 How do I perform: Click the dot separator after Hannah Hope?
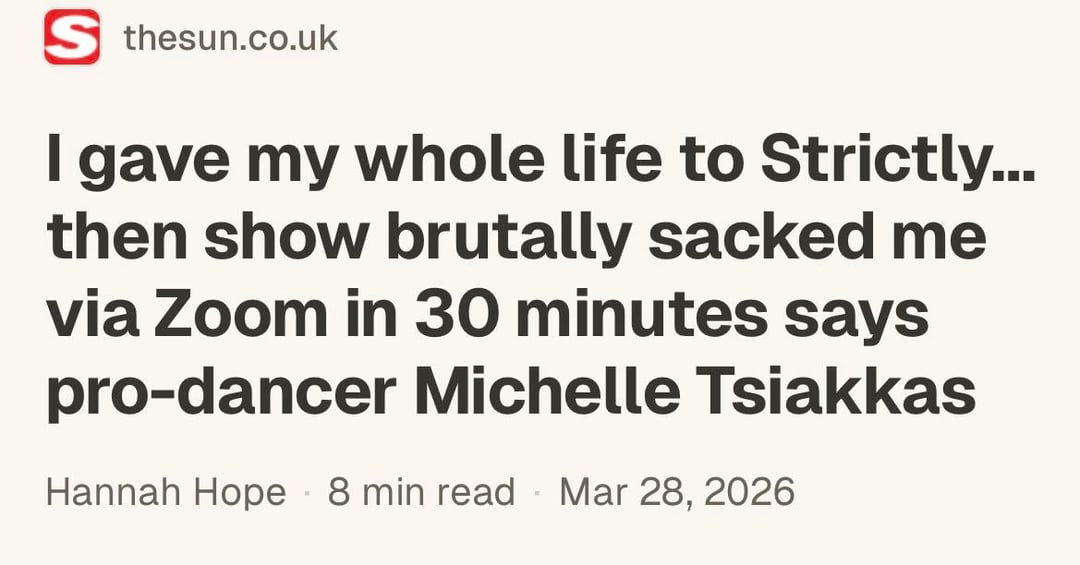(307, 493)
